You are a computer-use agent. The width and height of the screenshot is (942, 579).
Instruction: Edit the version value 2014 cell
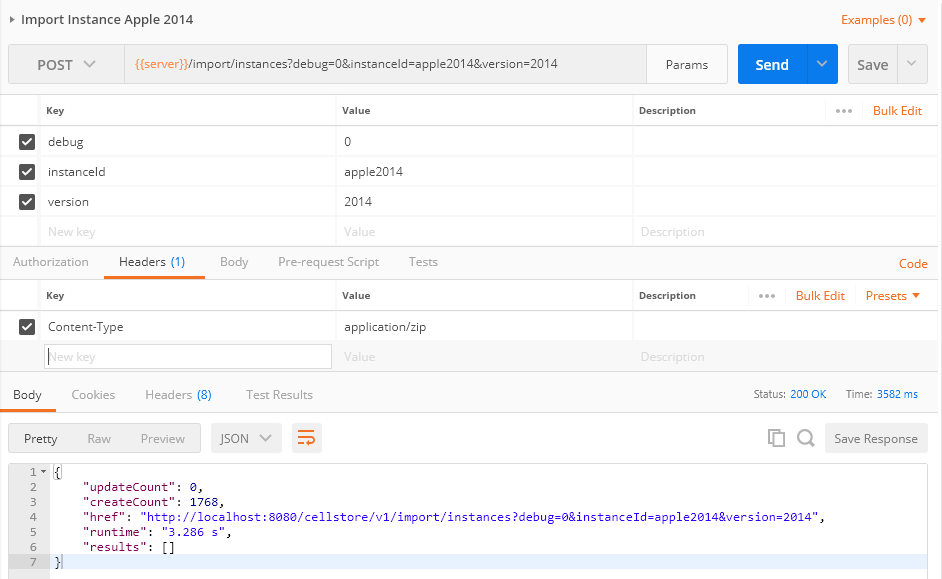coord(484,202)
